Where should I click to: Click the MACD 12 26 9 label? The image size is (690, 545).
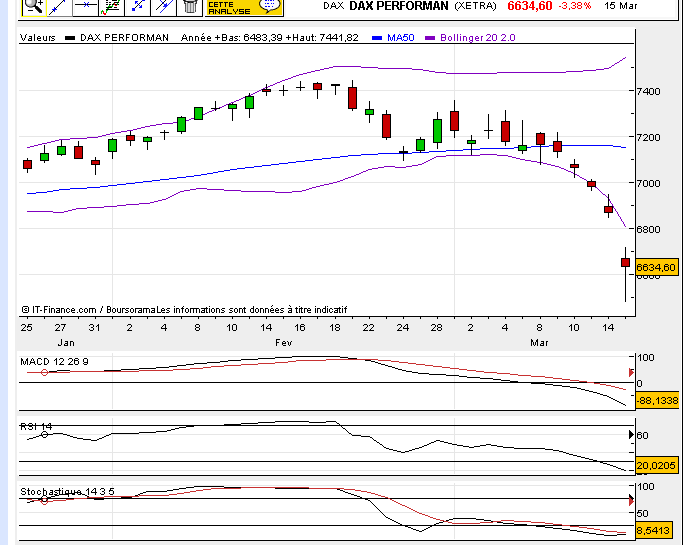click(54, 362)
